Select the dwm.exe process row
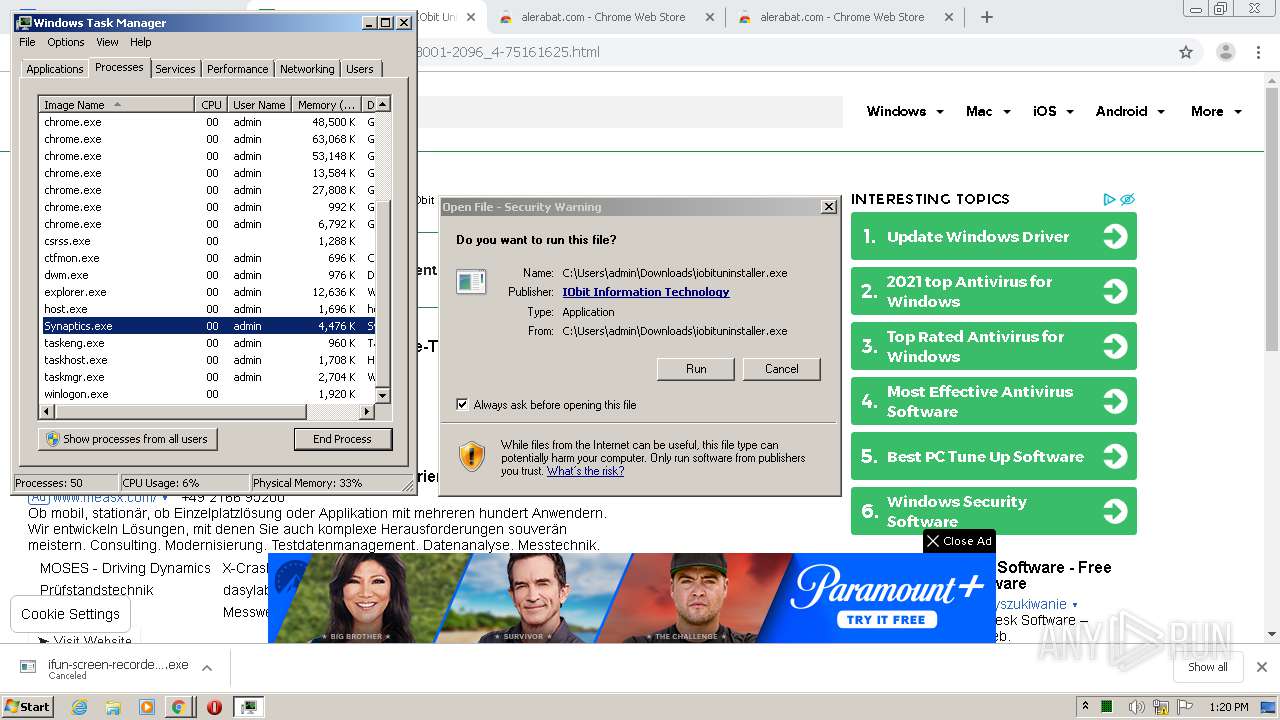The image size is (1280, 720). coord(208,275)
